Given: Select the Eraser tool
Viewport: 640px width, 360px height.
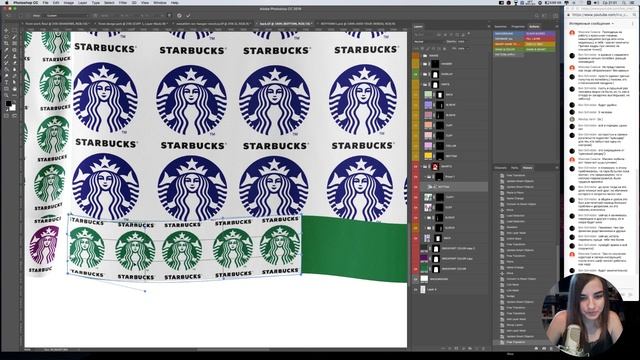Looking at the screenshot, I should tap(14, 63).
